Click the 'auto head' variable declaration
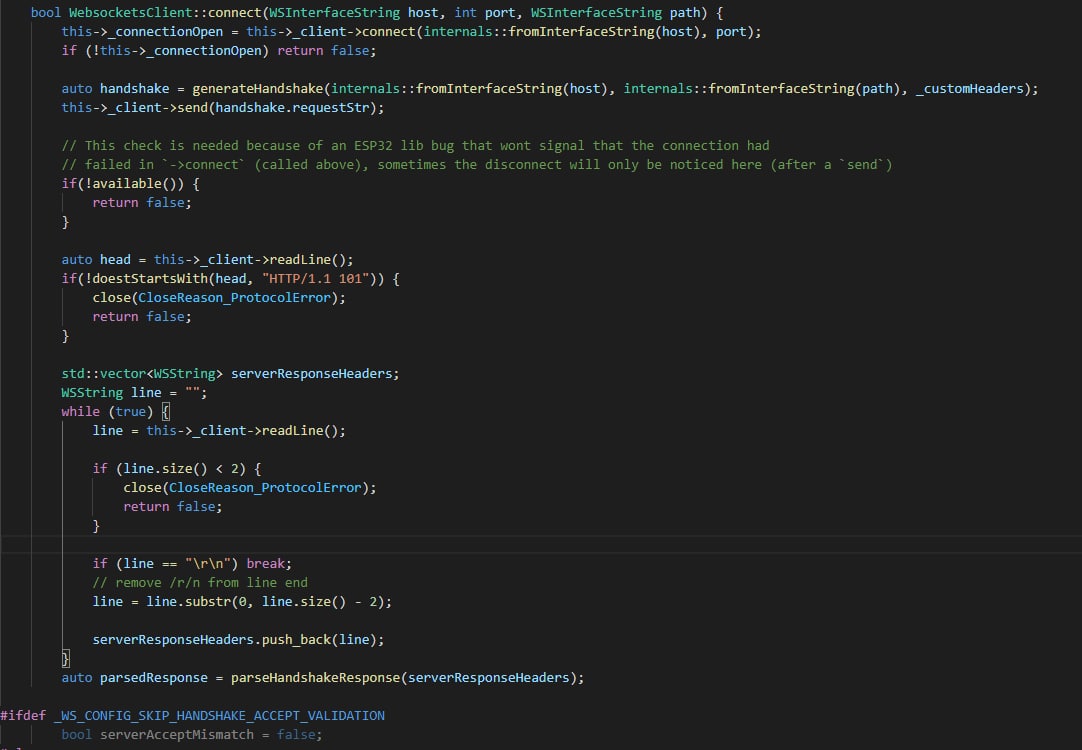 click(x=96, y=259)
